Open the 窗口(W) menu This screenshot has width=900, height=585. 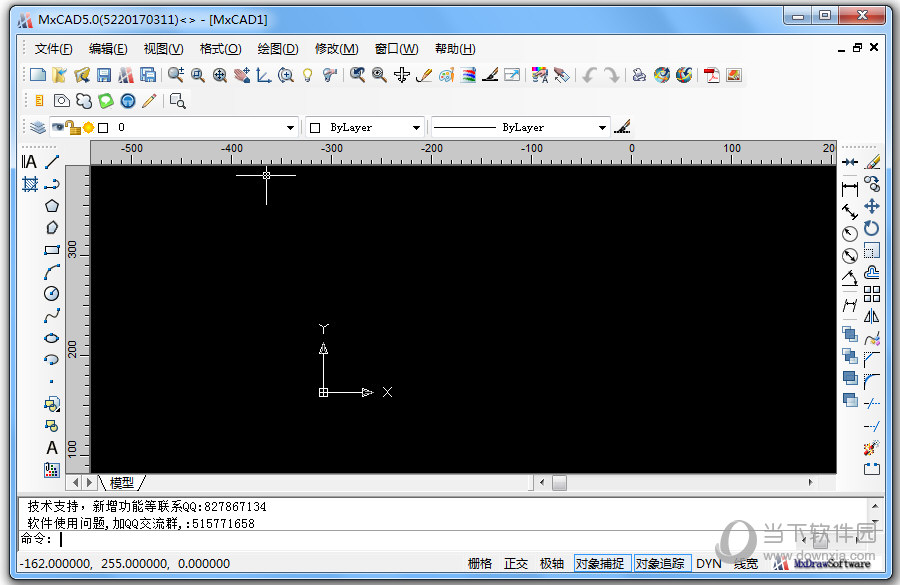396,49
